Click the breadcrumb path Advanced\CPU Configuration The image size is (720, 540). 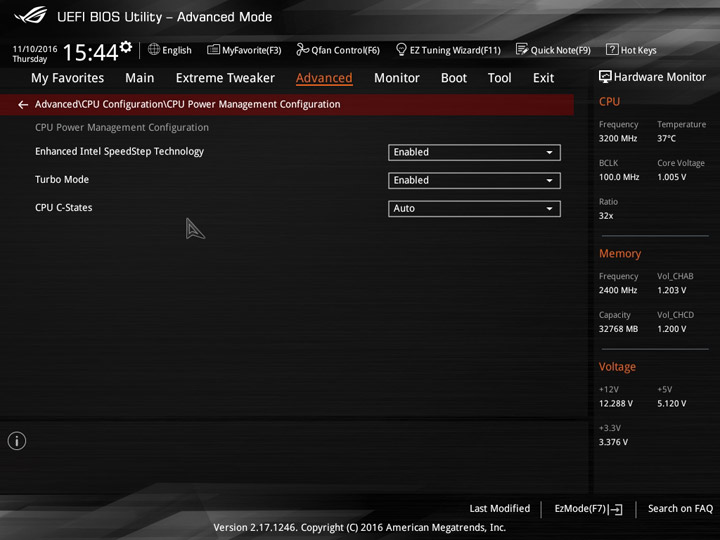(99, 104)
